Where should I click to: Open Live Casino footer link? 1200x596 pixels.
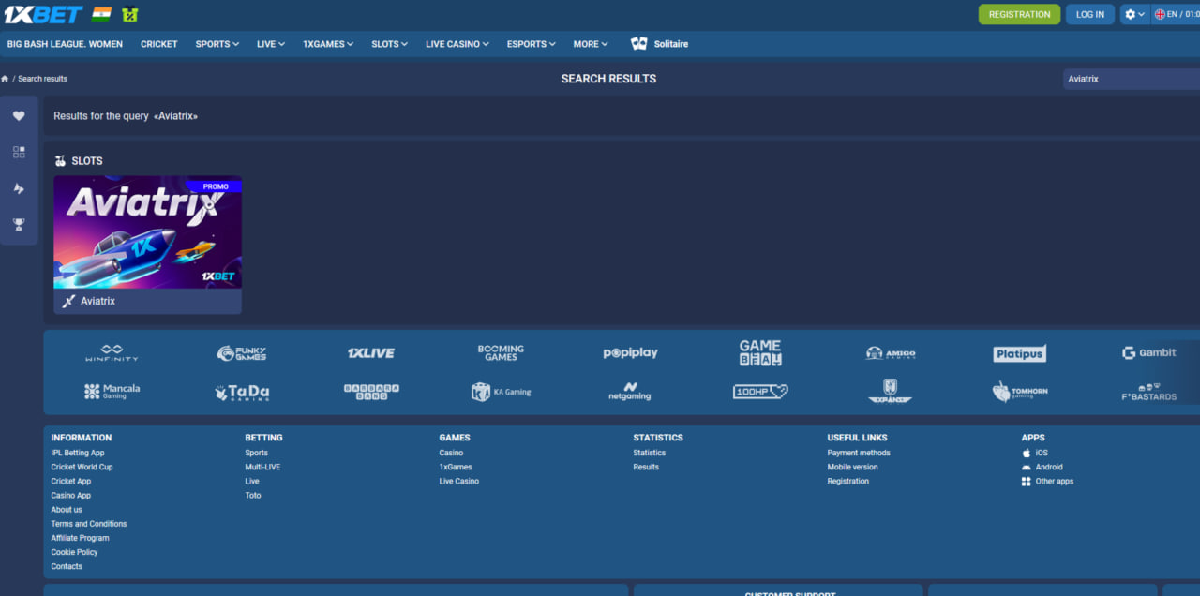coord(459,481)
